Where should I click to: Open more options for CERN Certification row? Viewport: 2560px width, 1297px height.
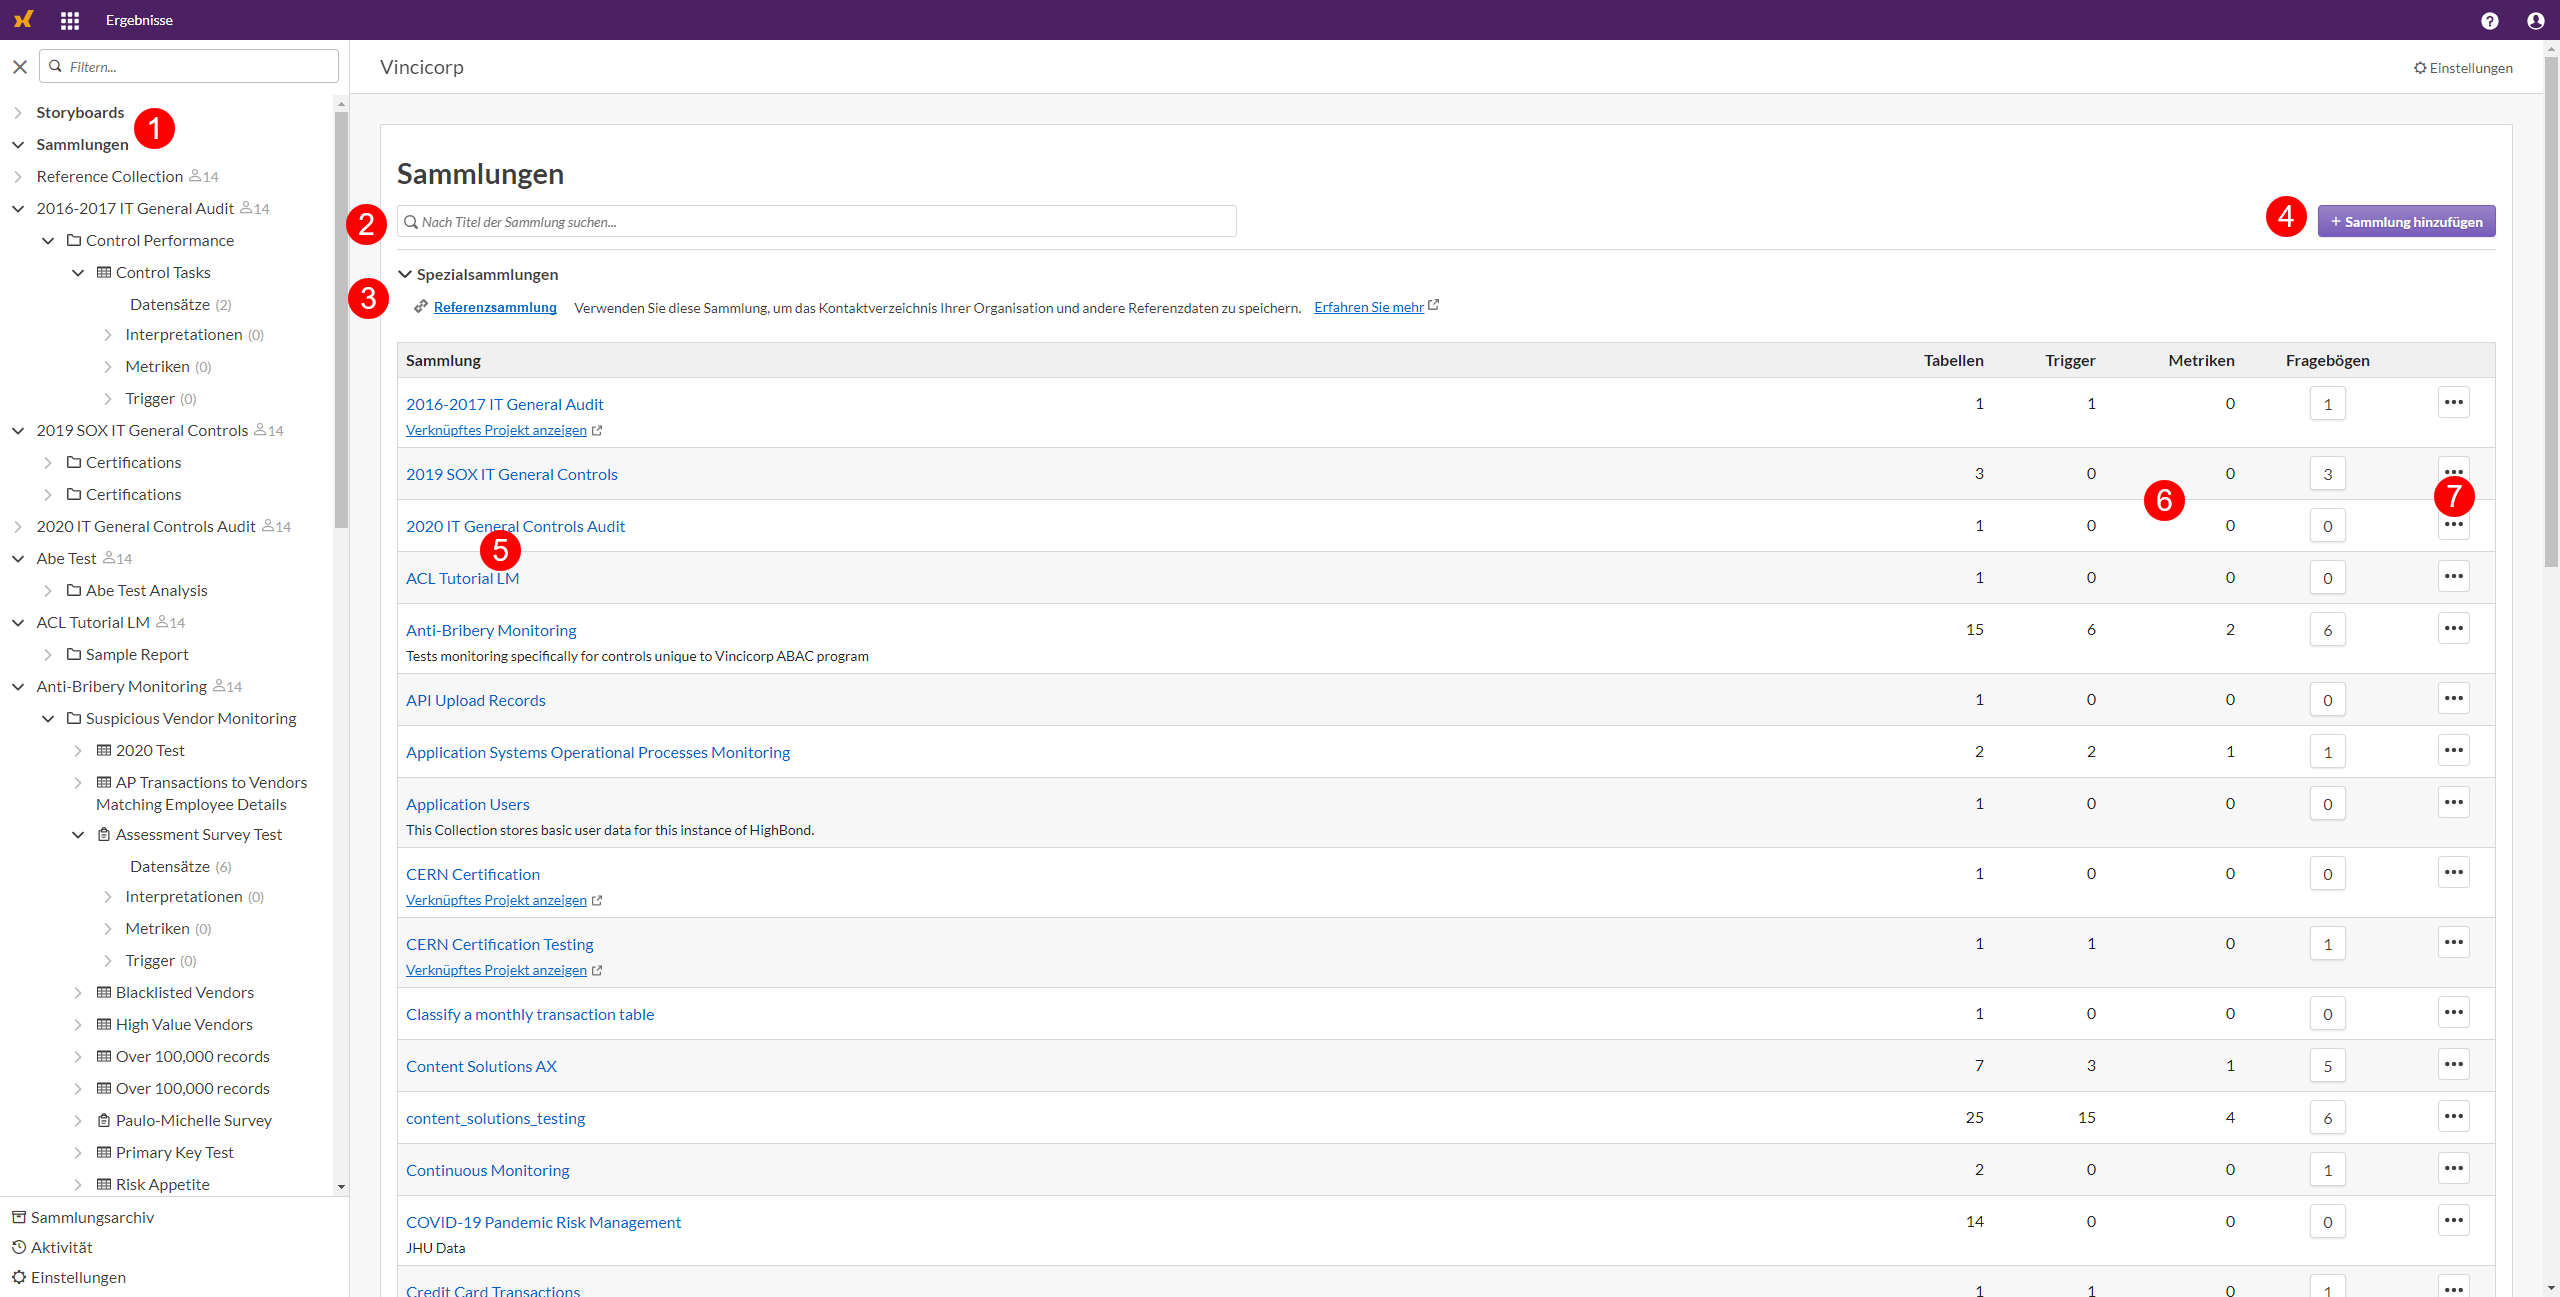(x=2453, y=872)
